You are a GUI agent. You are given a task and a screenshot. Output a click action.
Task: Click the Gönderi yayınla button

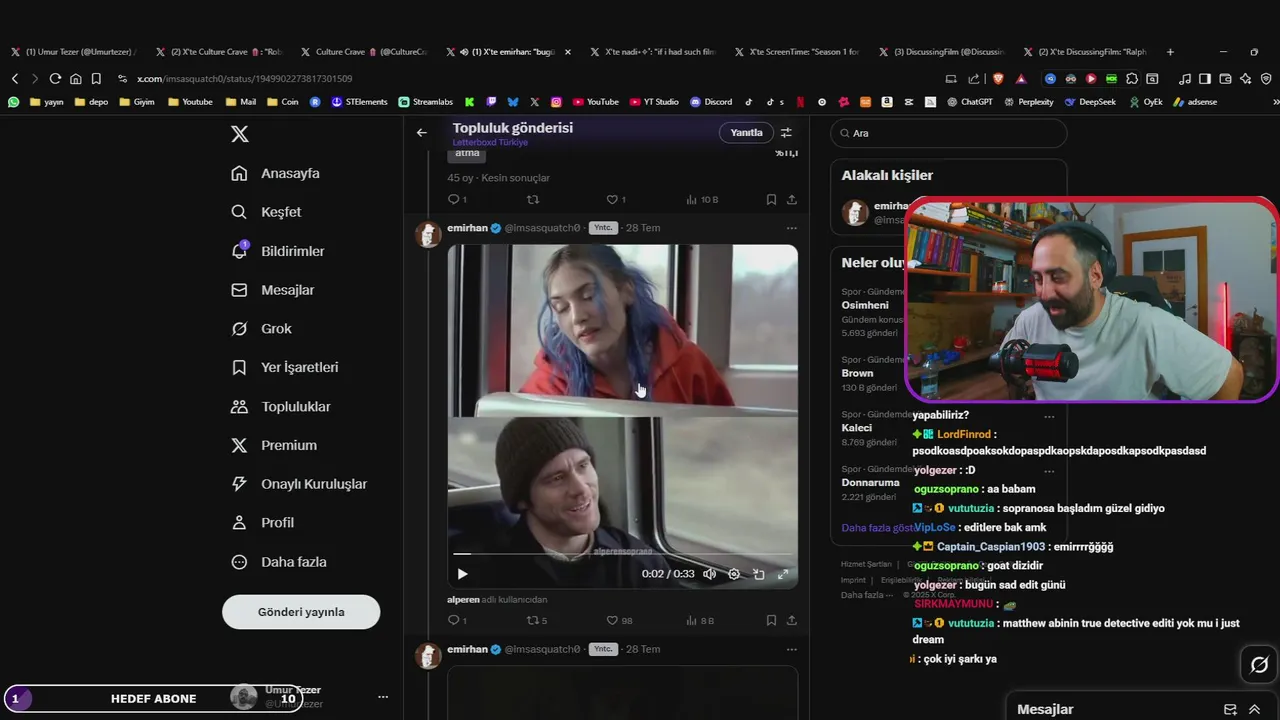point(301,612)
